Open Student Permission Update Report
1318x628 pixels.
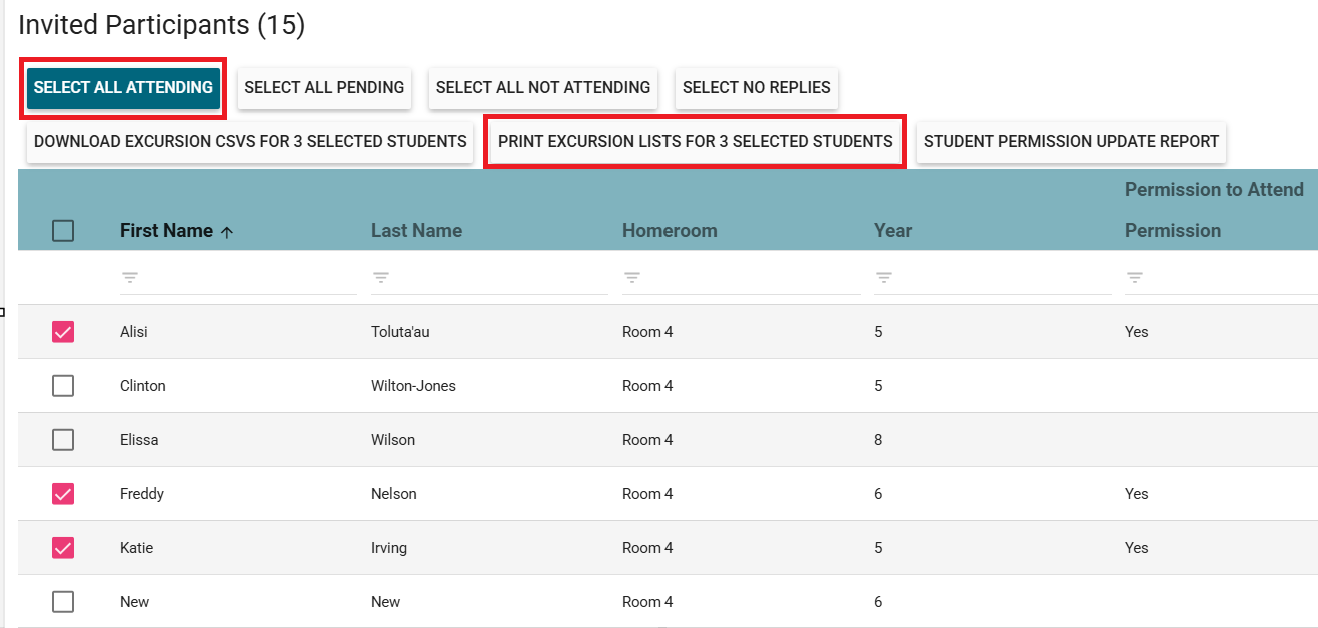(x=1071, y=142)
